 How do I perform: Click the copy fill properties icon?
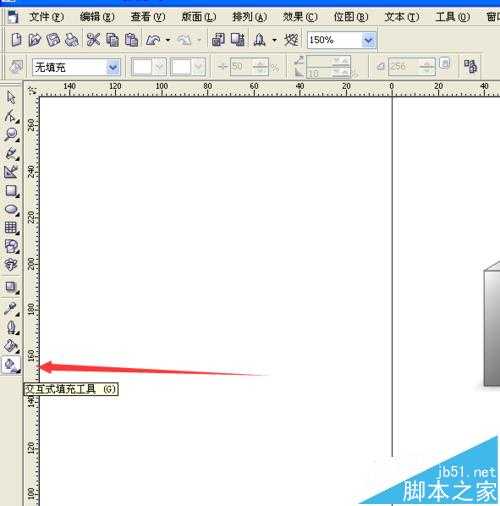tap(470, 66)
